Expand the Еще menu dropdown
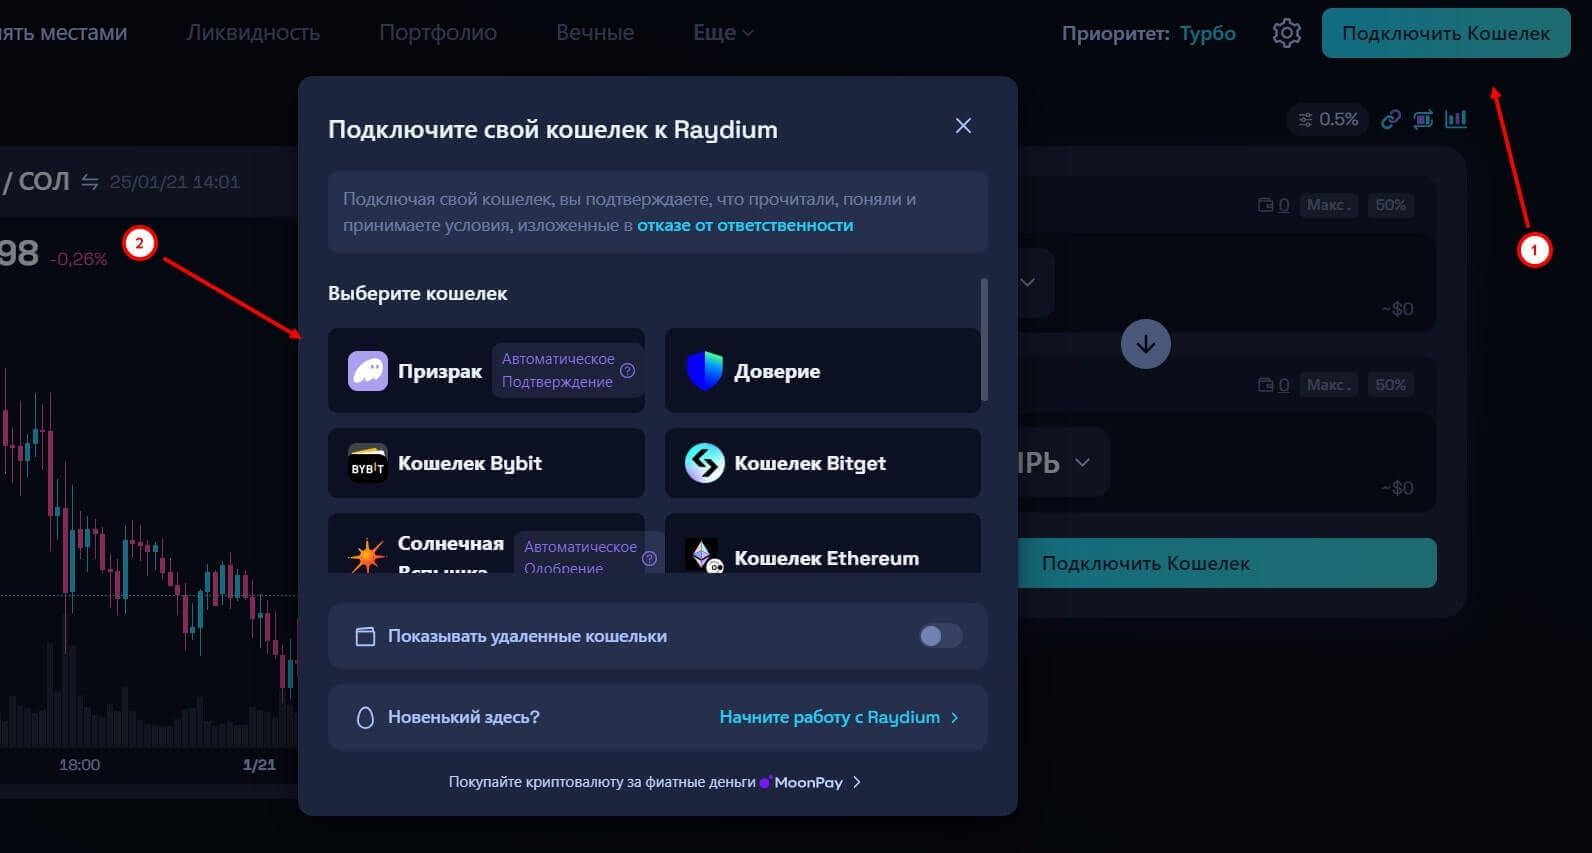The width and height of the screenshot is (1592, 853). (x=723, y=33)
